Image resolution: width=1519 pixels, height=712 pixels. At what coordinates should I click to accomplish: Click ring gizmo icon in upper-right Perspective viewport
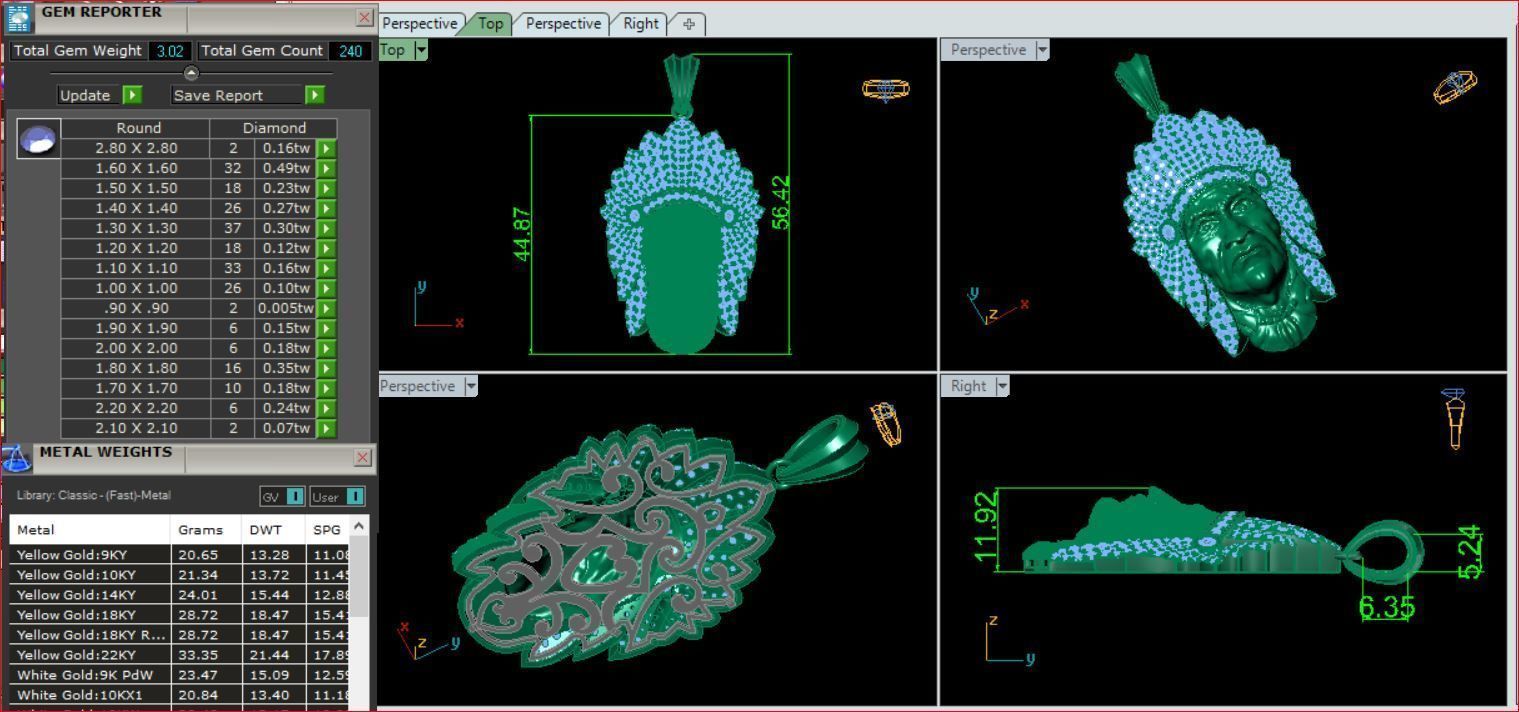click(x=1455, y=87)
